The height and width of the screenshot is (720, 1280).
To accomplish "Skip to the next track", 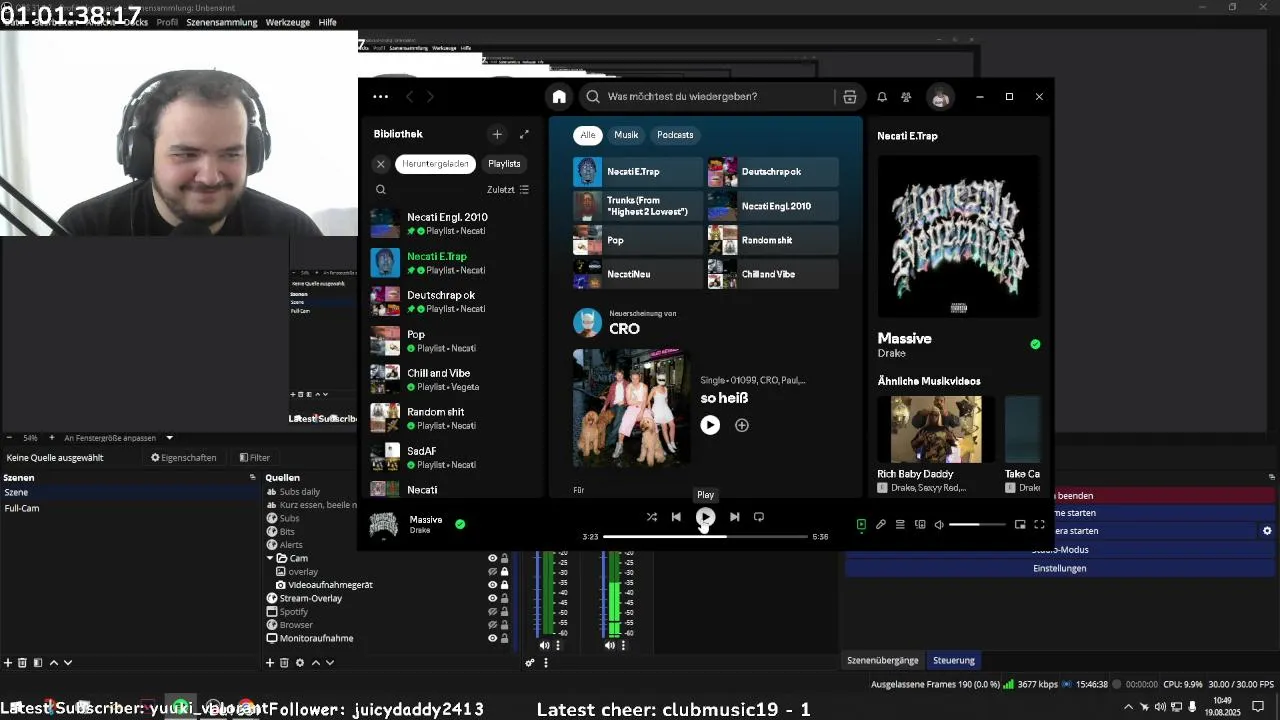I will [x=735, y=517].
